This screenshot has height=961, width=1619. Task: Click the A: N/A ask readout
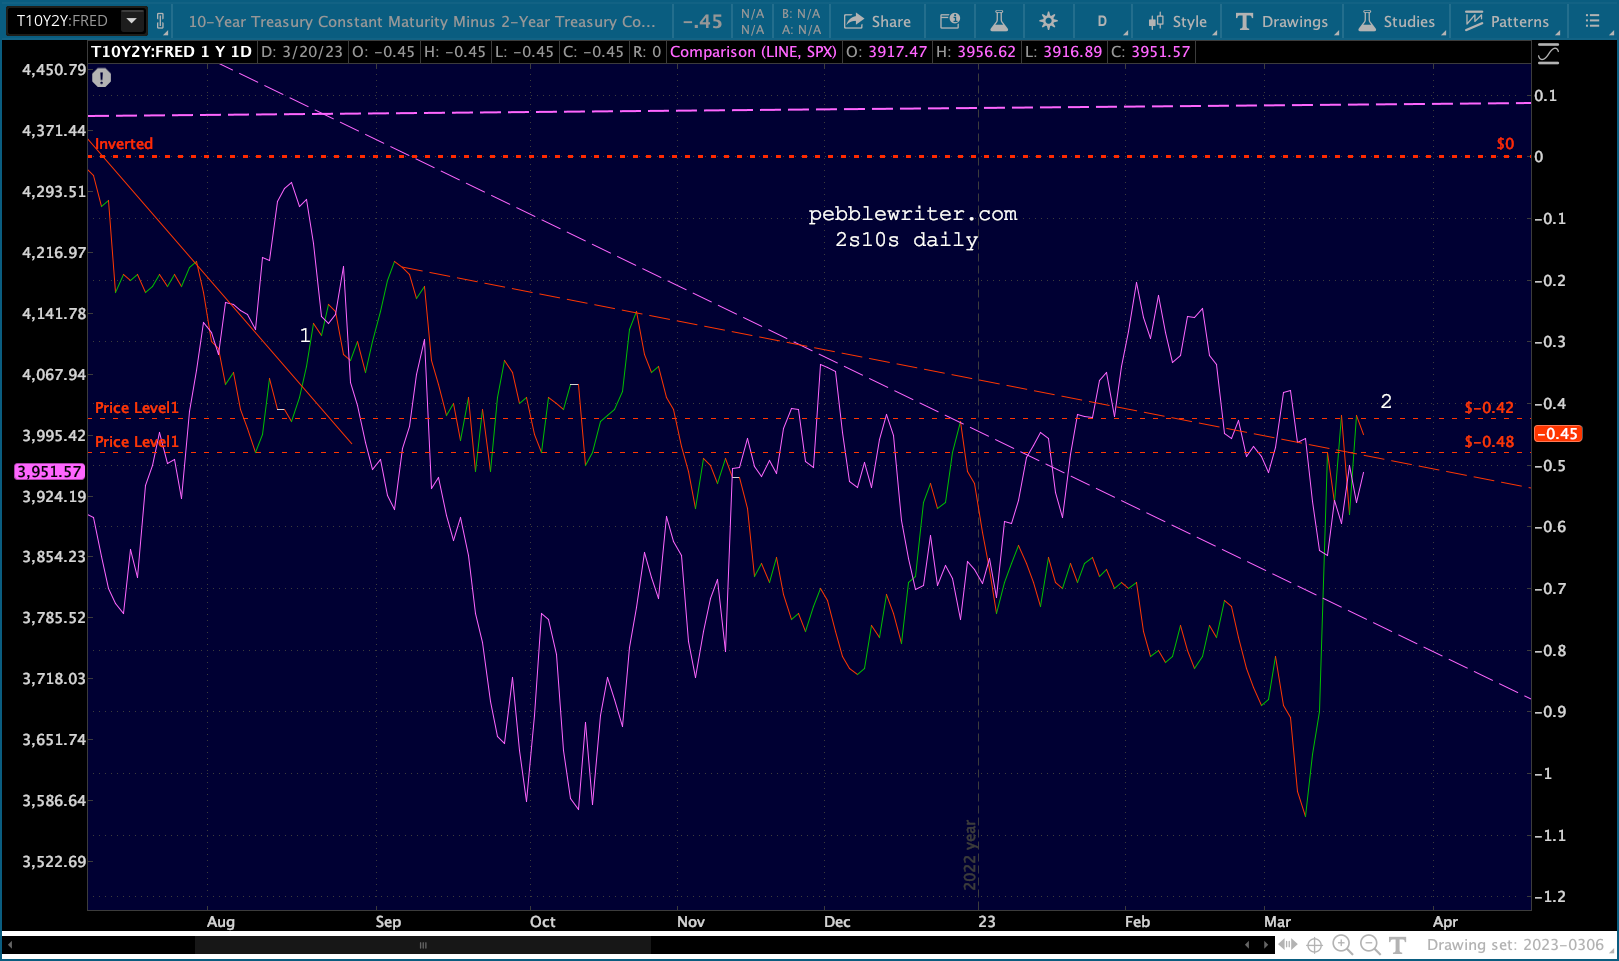click(801, 30)
